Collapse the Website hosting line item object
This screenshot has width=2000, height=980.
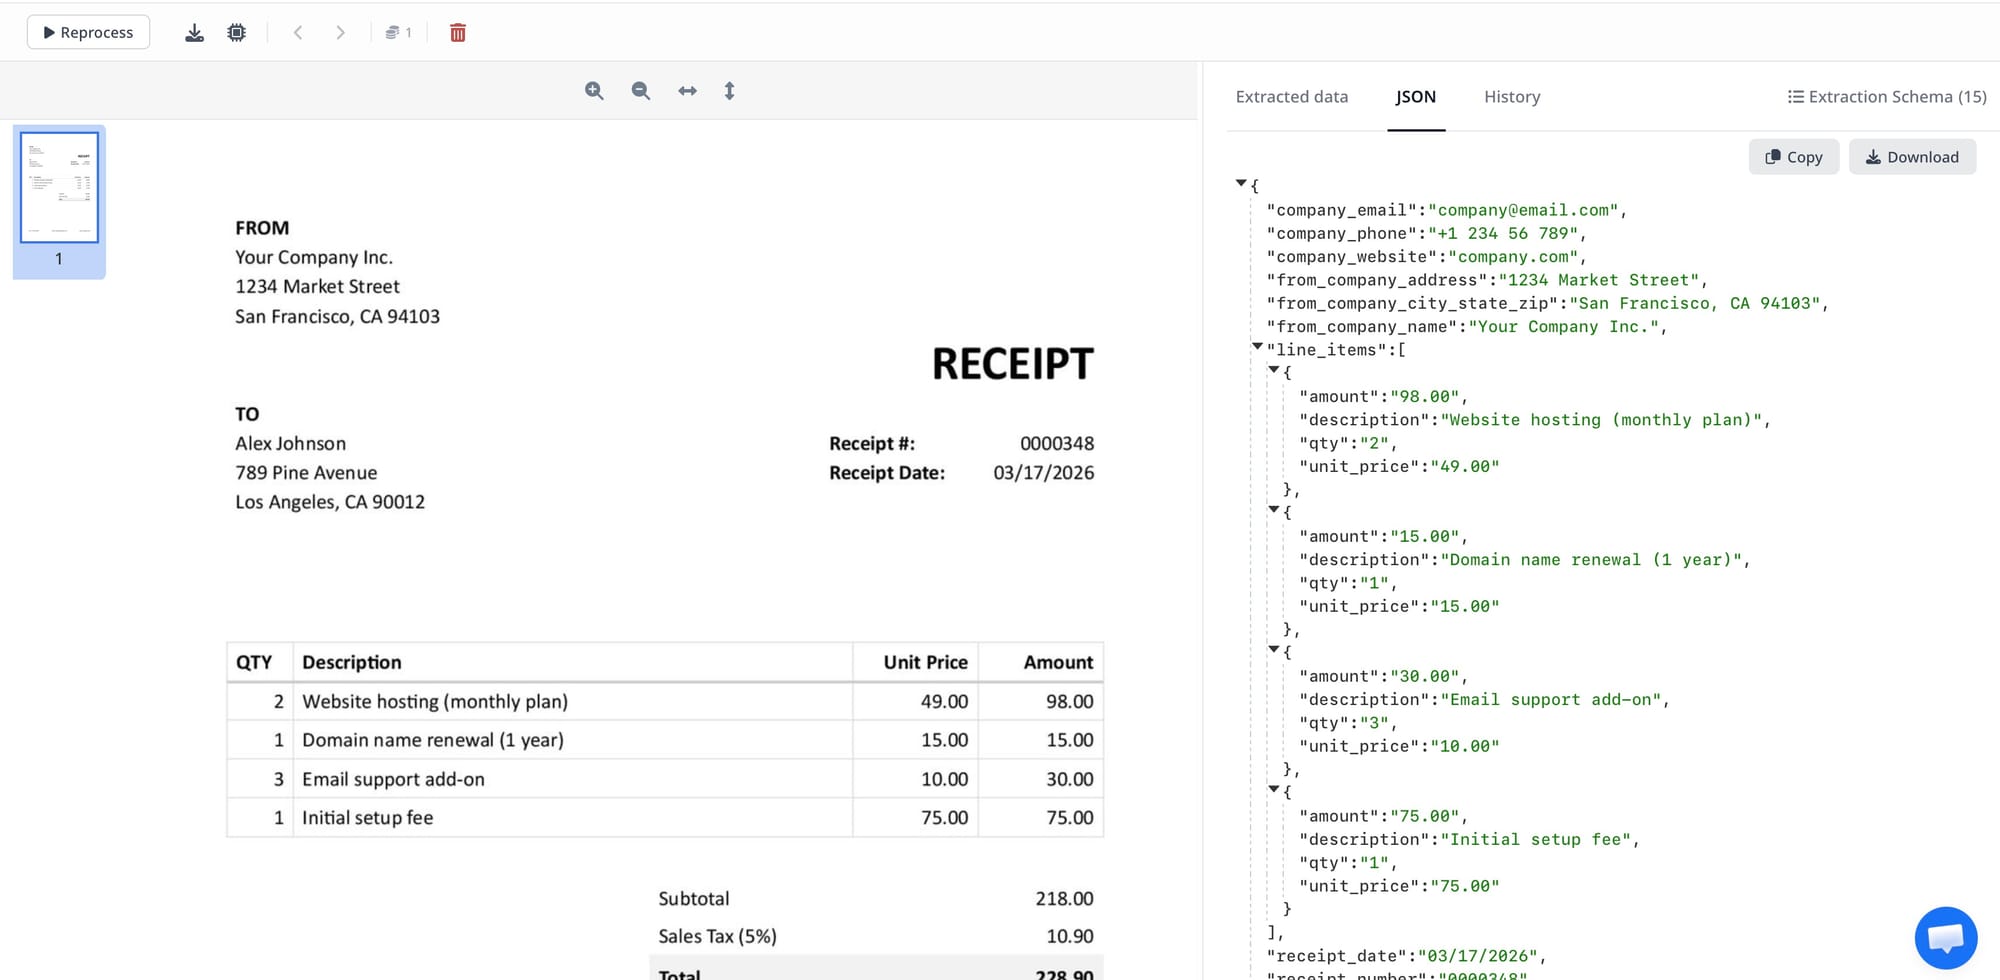[1274, 370]
